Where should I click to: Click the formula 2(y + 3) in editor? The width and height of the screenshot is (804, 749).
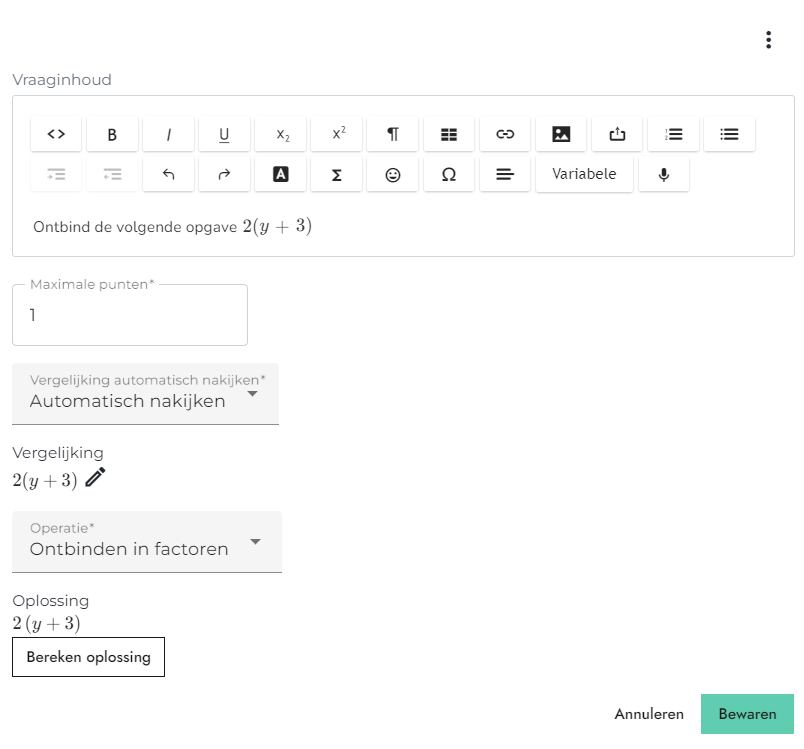coord(277,226)
